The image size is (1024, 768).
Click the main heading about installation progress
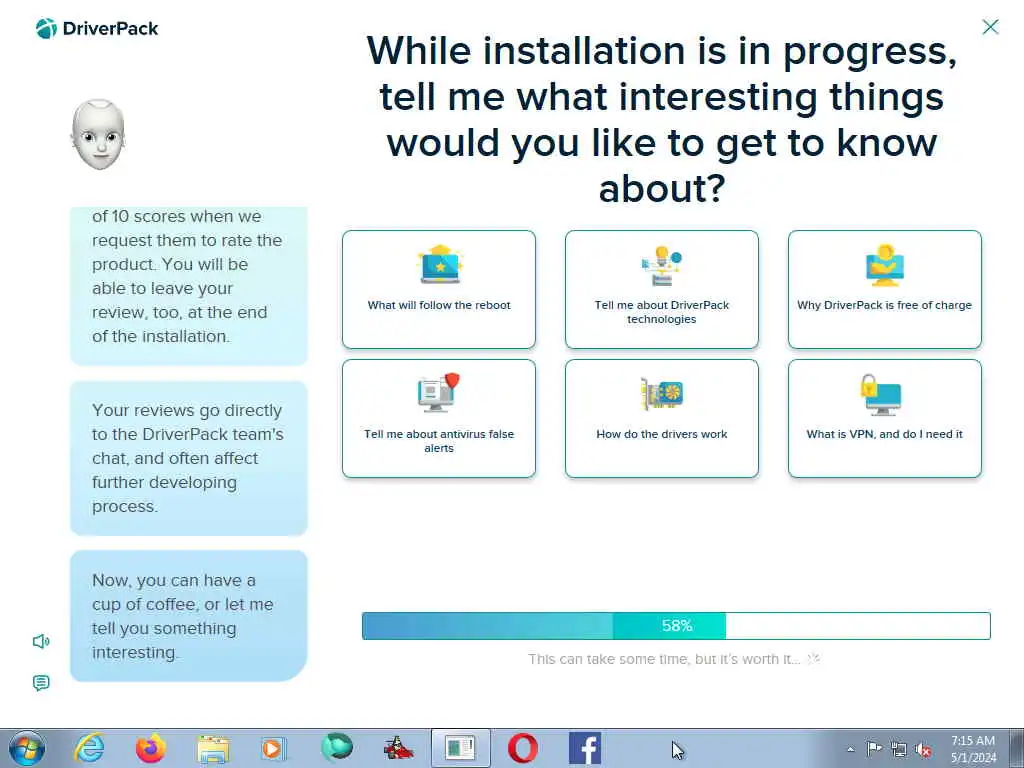[x=662, y=120]
